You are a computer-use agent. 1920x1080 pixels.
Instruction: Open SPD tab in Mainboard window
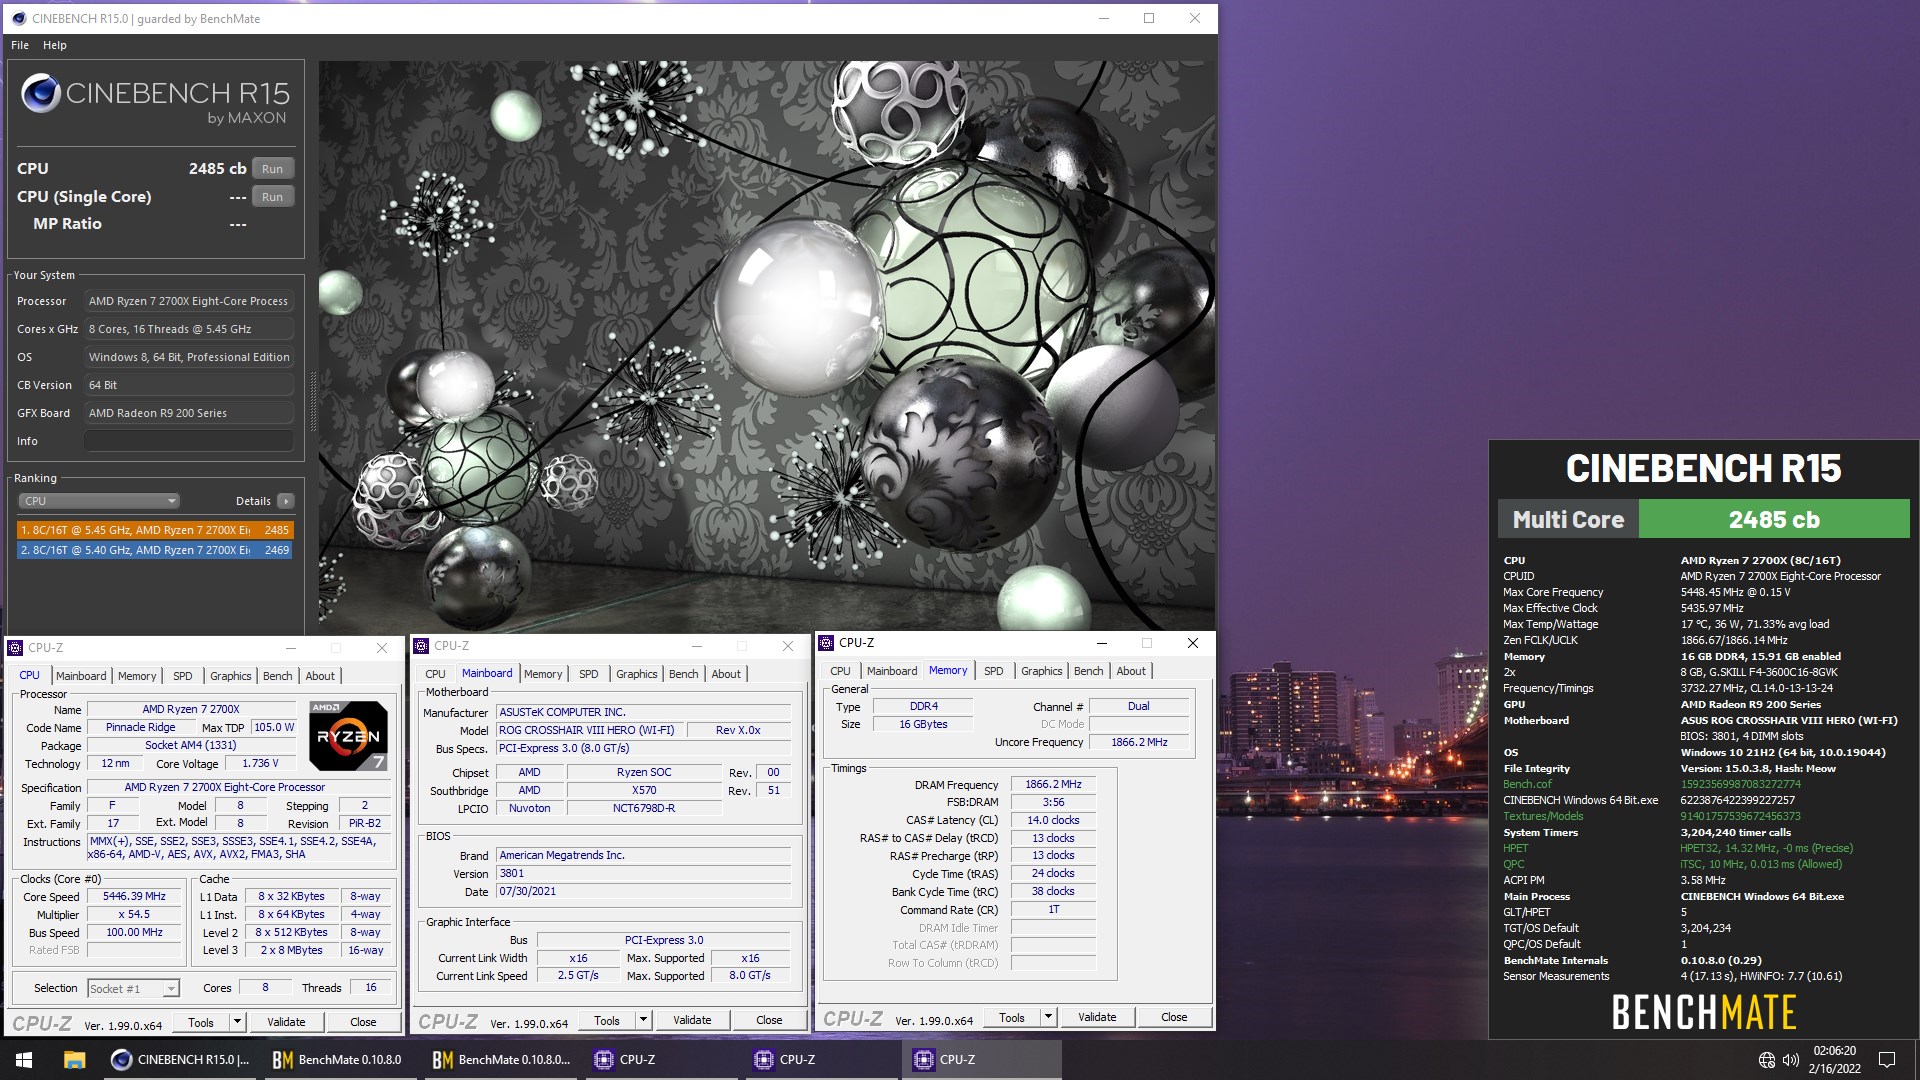coord(589,674)
